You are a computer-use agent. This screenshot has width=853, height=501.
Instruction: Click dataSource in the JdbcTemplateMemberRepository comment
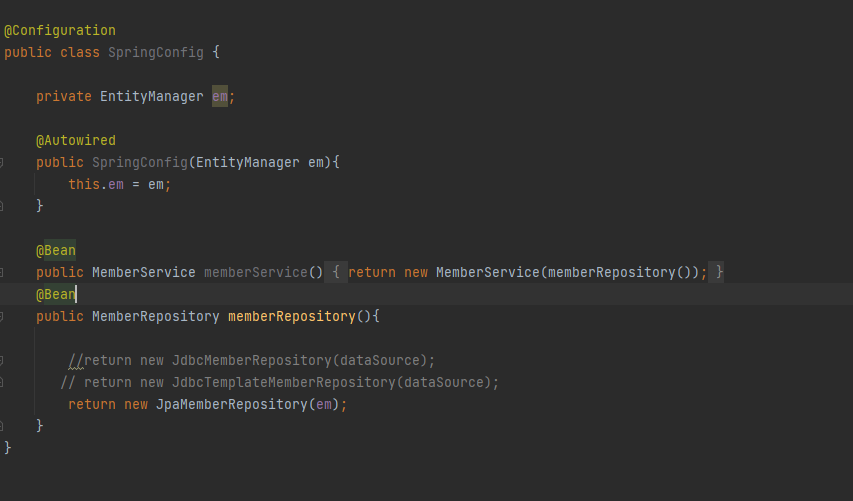pyautogui.click(x=443, y=382)
